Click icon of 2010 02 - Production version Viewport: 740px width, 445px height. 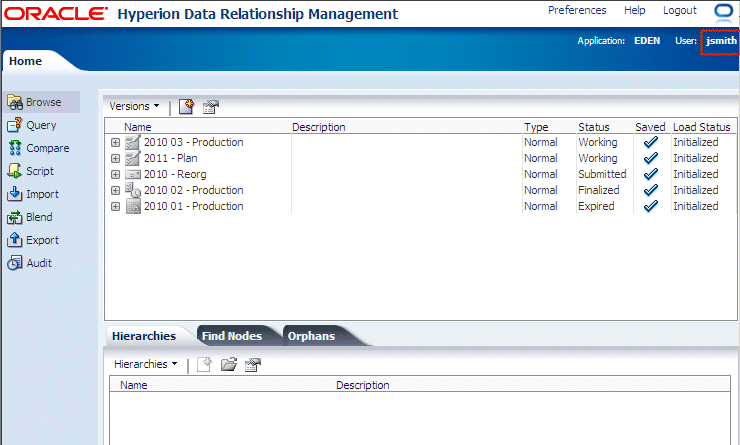(133, 190)
